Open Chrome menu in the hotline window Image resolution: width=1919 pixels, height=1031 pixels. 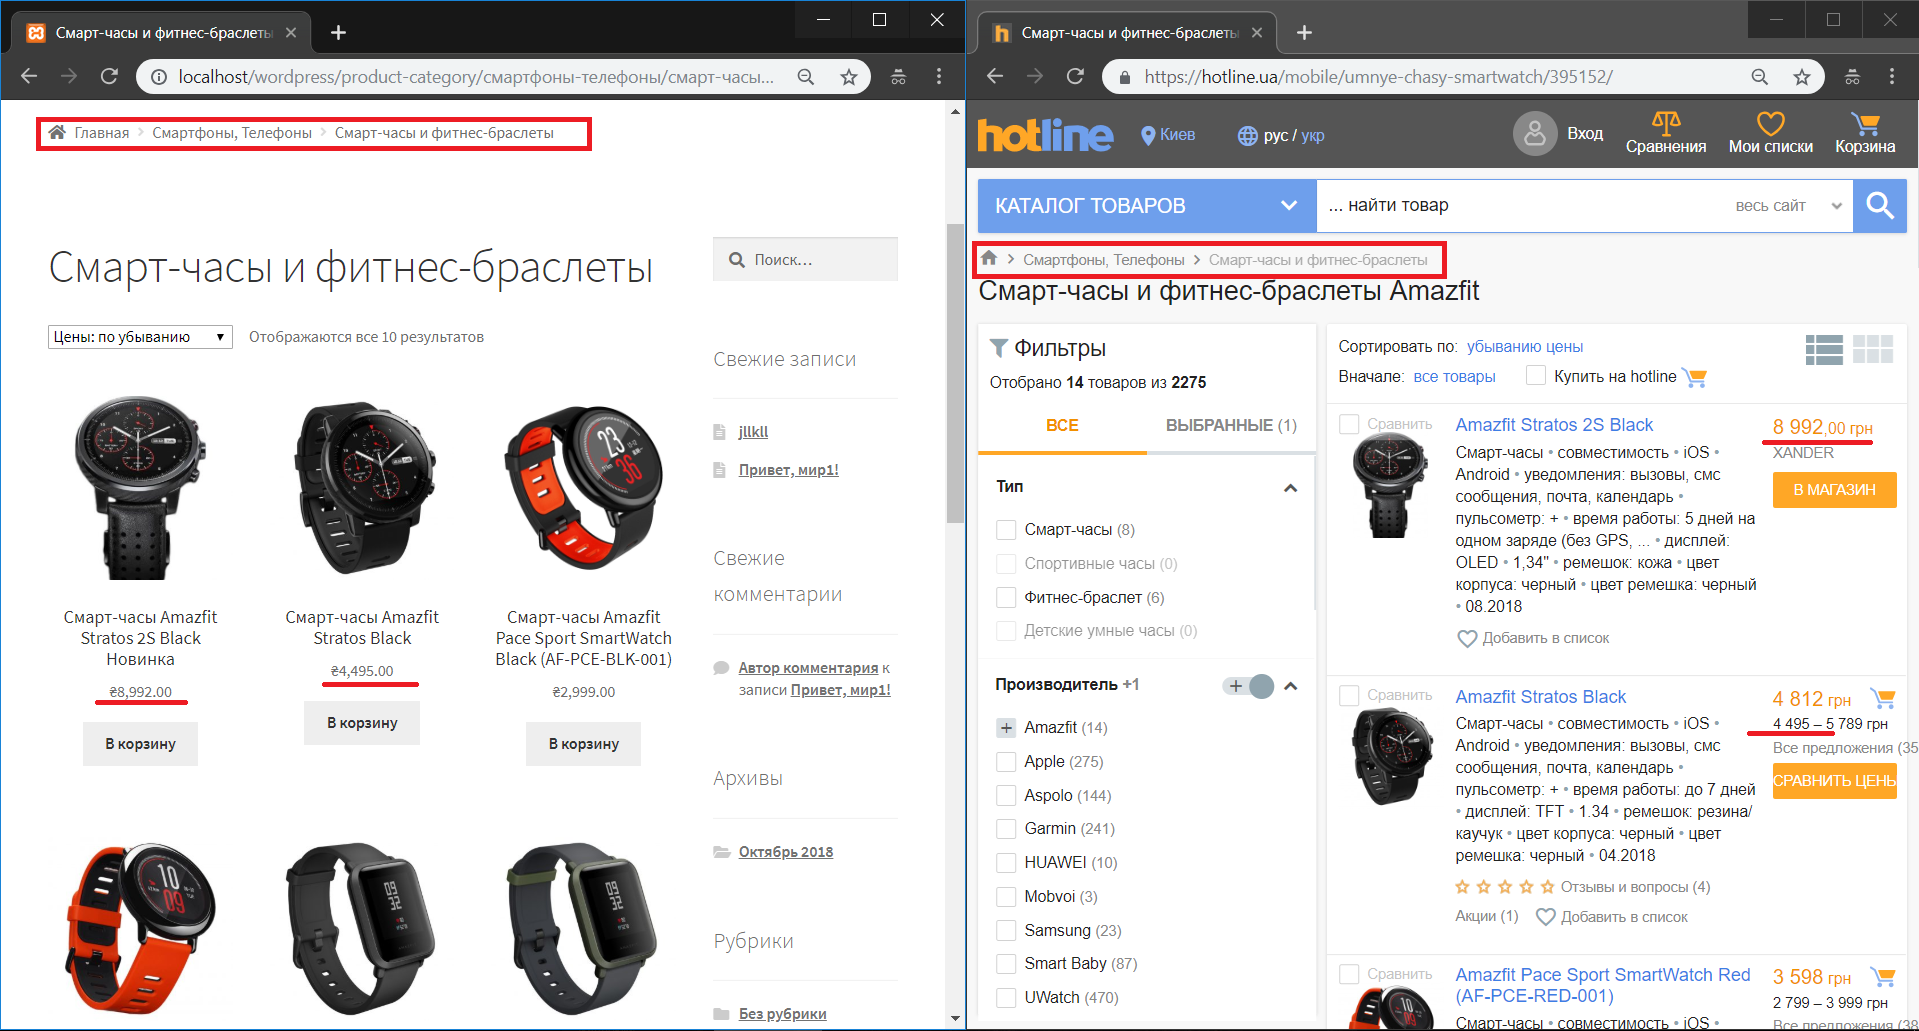(x=1892, y=76)
